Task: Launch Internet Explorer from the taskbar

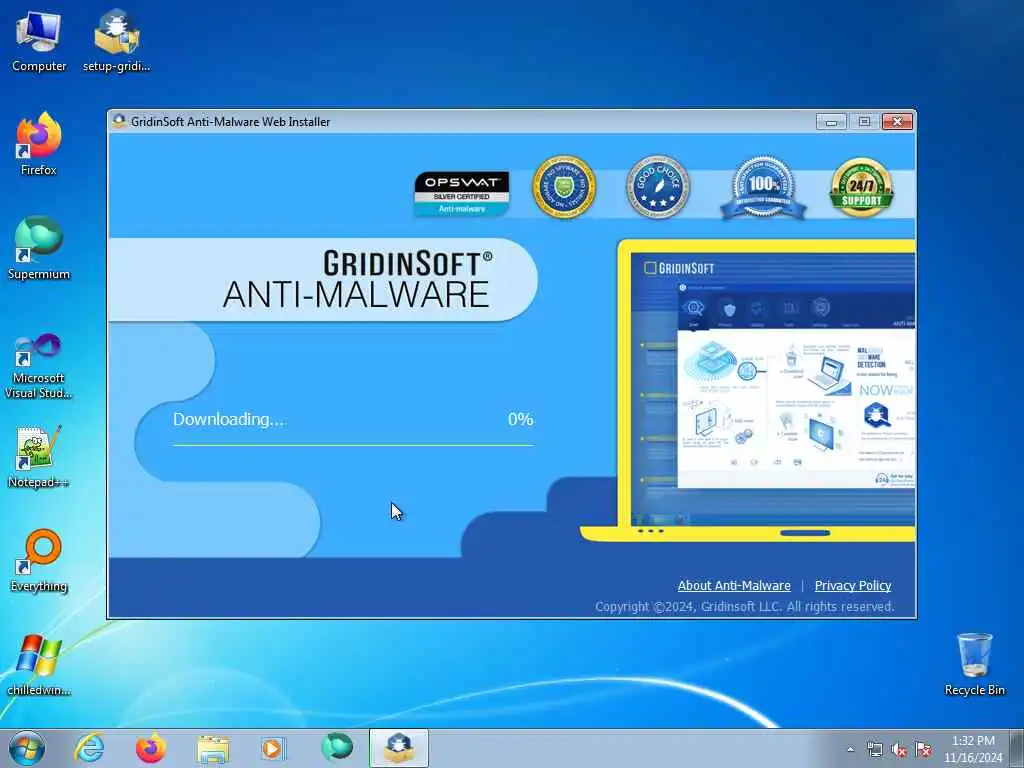Action: click(89, 748)
